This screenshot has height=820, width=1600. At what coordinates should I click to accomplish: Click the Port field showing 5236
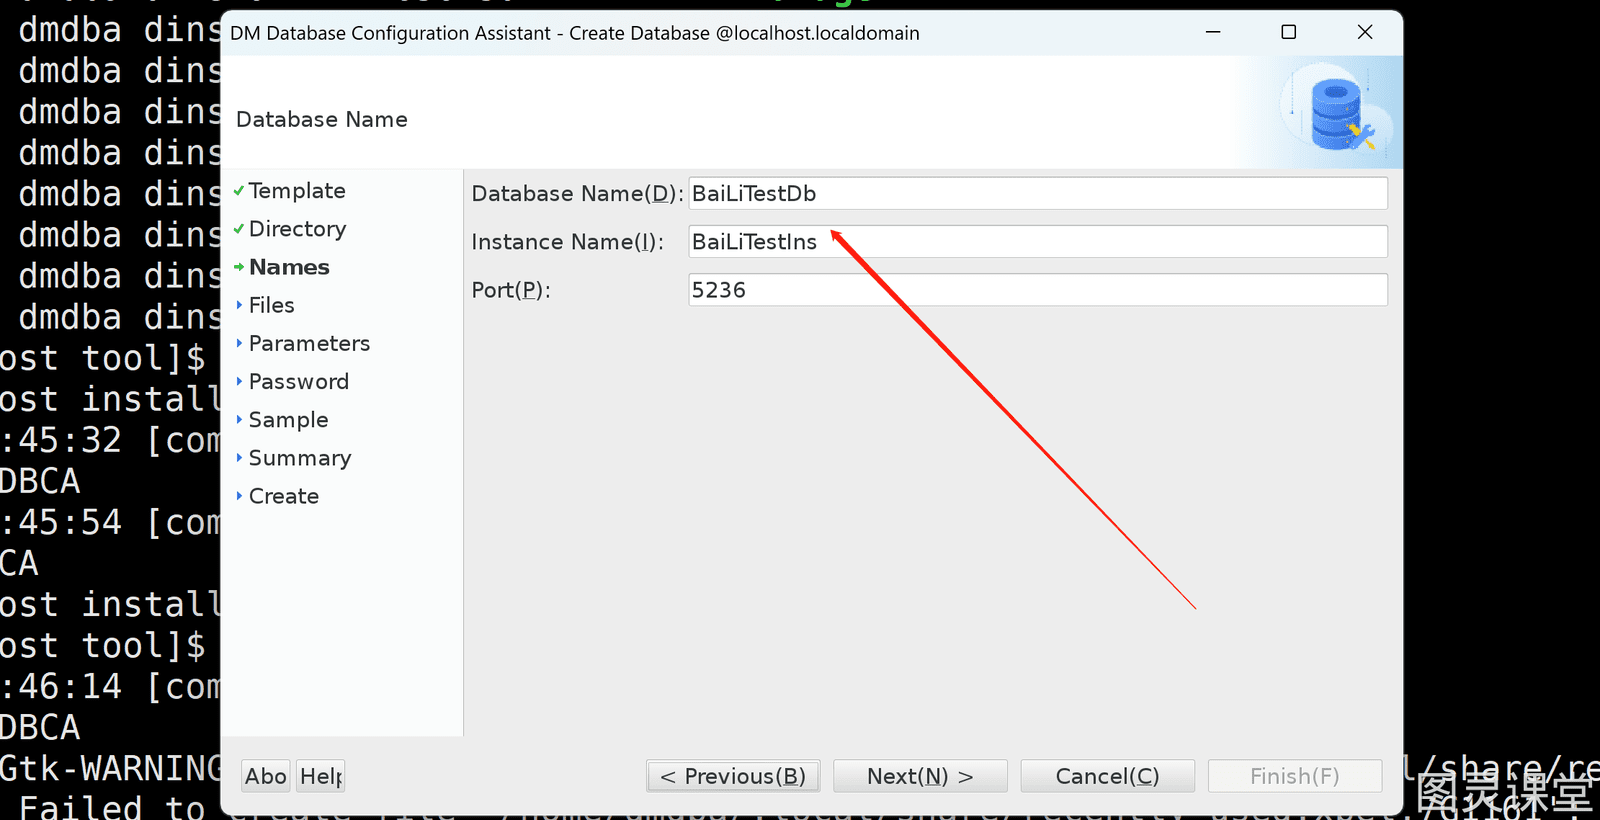pyautogui.click(x=1038, y=290)
